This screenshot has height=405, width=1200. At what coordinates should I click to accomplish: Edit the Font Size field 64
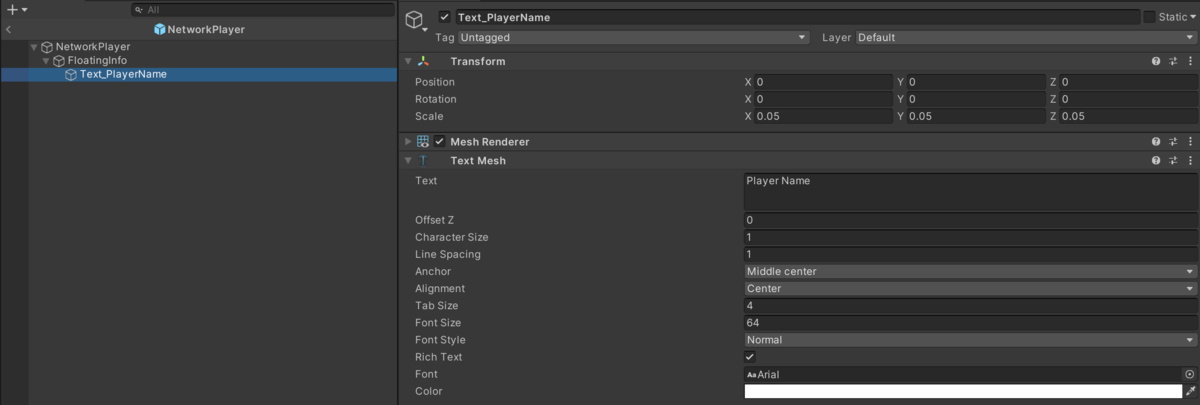pyautogui.click(x=970, y=323)
